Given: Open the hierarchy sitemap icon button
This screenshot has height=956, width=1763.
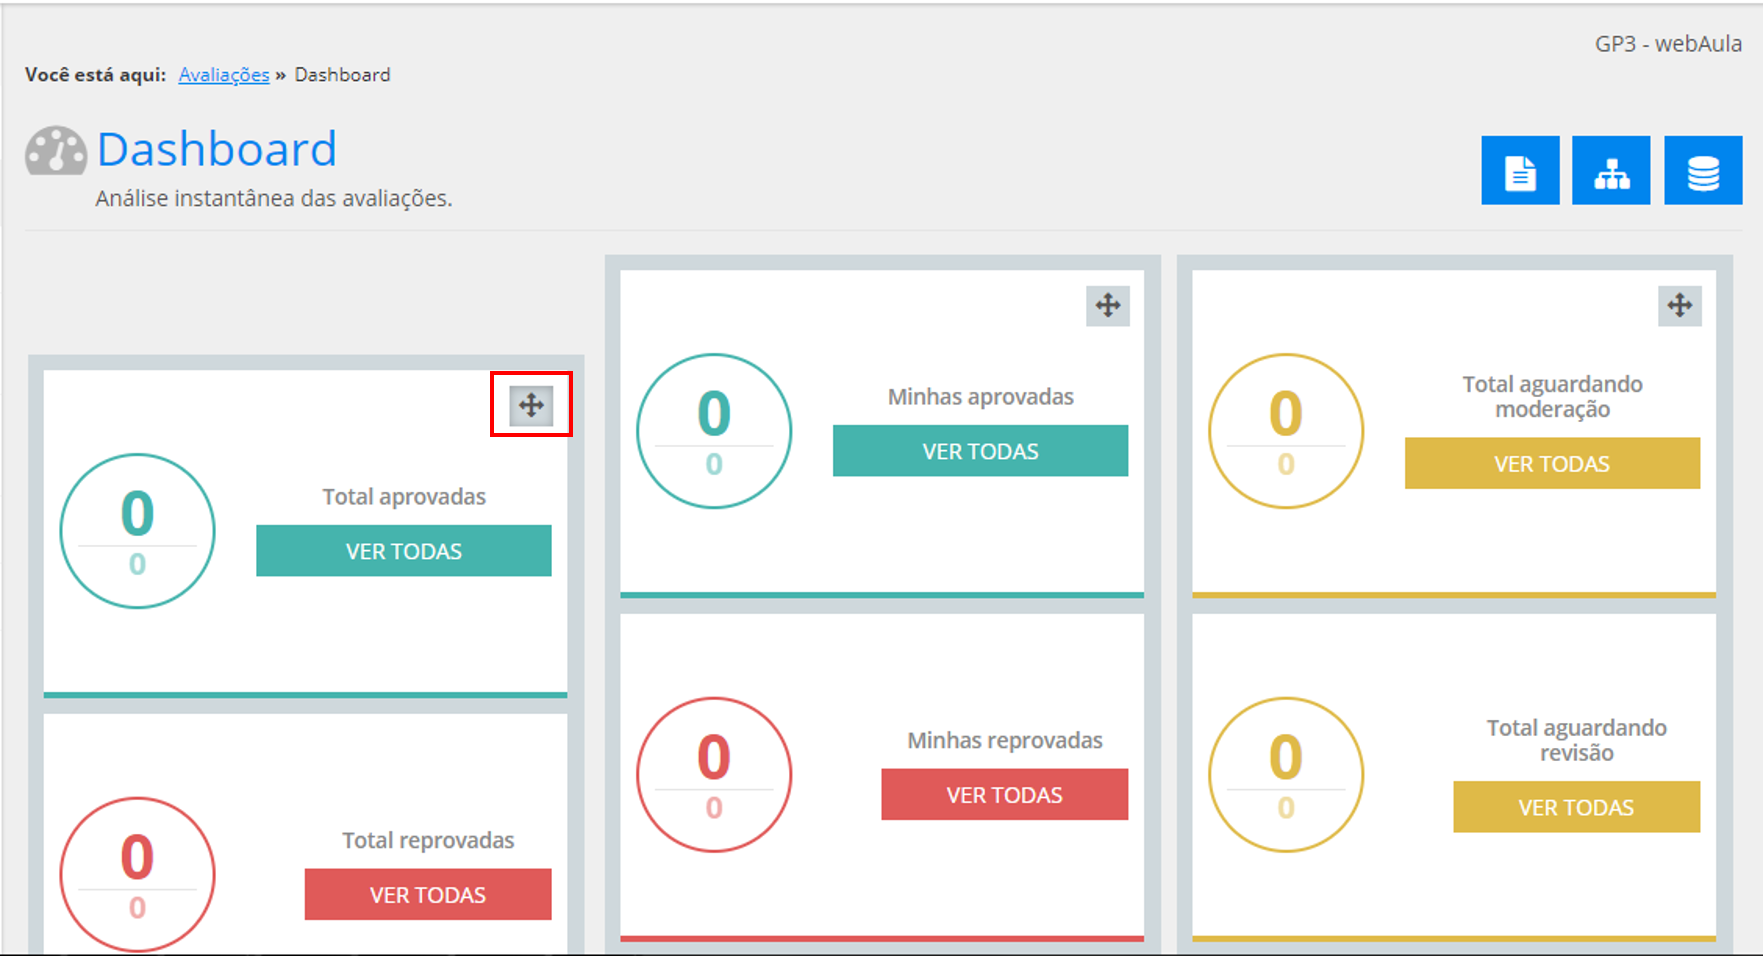Looking at the screenshot, I should [x=1611, y=170].
